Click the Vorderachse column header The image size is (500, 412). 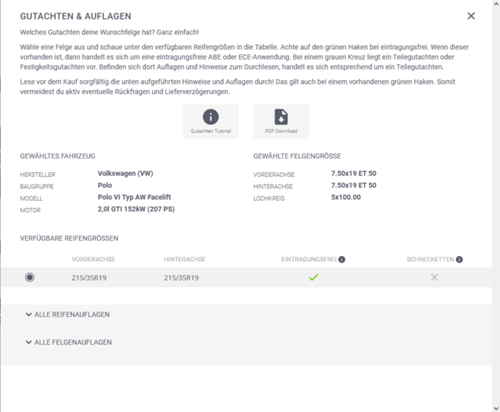(93, 259)
